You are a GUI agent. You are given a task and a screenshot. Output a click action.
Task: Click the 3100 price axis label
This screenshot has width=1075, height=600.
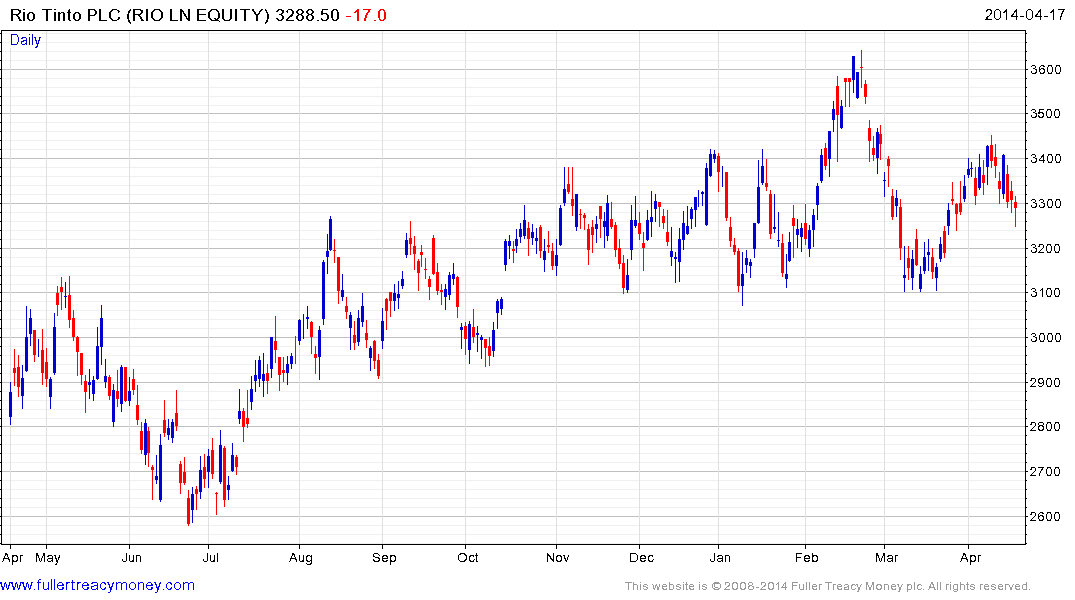tap(1046, 293)
